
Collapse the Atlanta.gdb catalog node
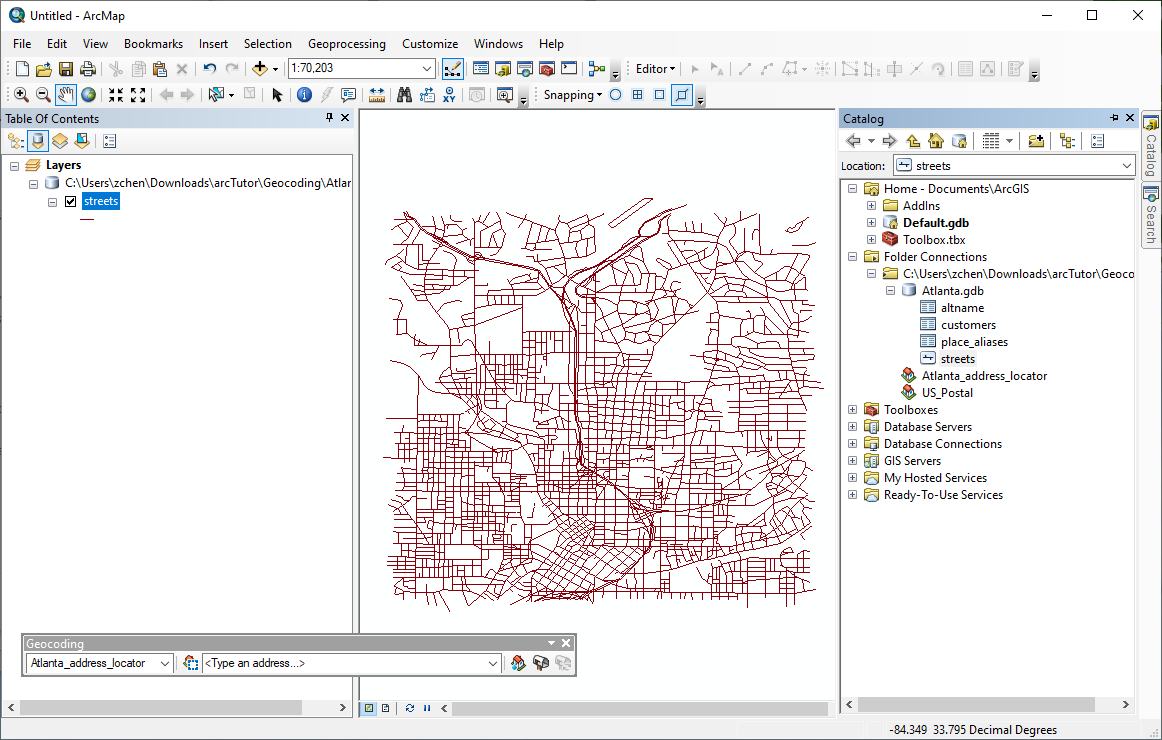(891, 290)
